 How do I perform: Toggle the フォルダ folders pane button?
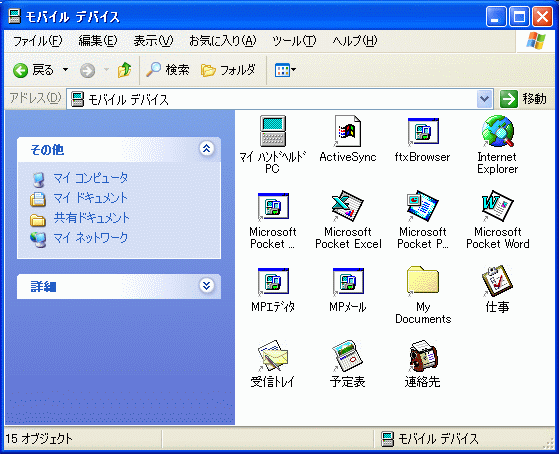click(x=228, y=70)
